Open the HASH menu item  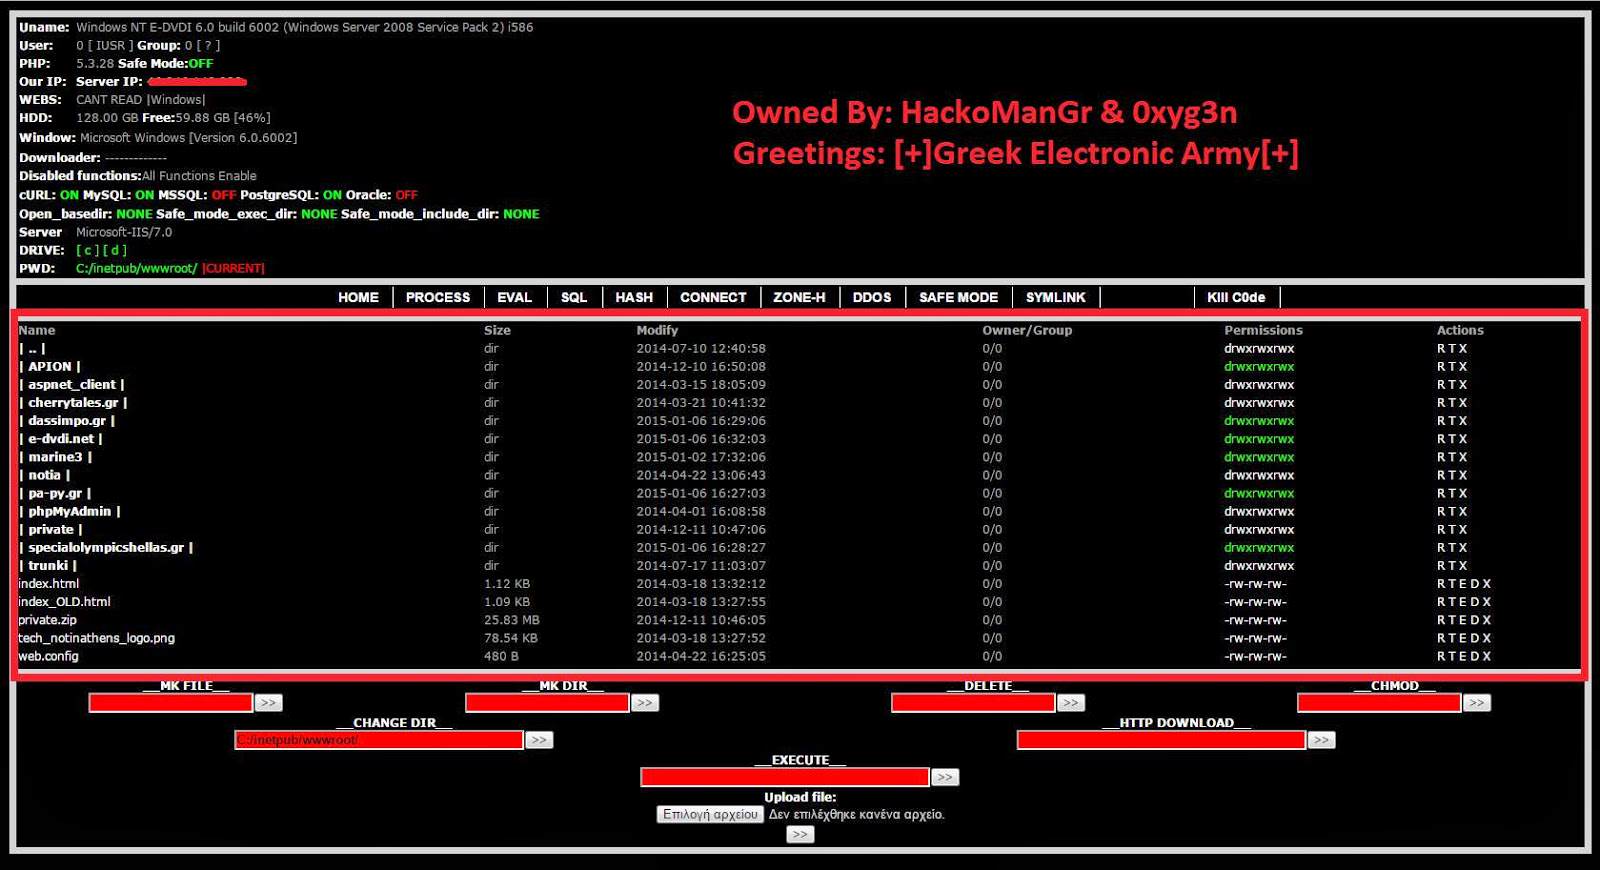click(634, 297)
